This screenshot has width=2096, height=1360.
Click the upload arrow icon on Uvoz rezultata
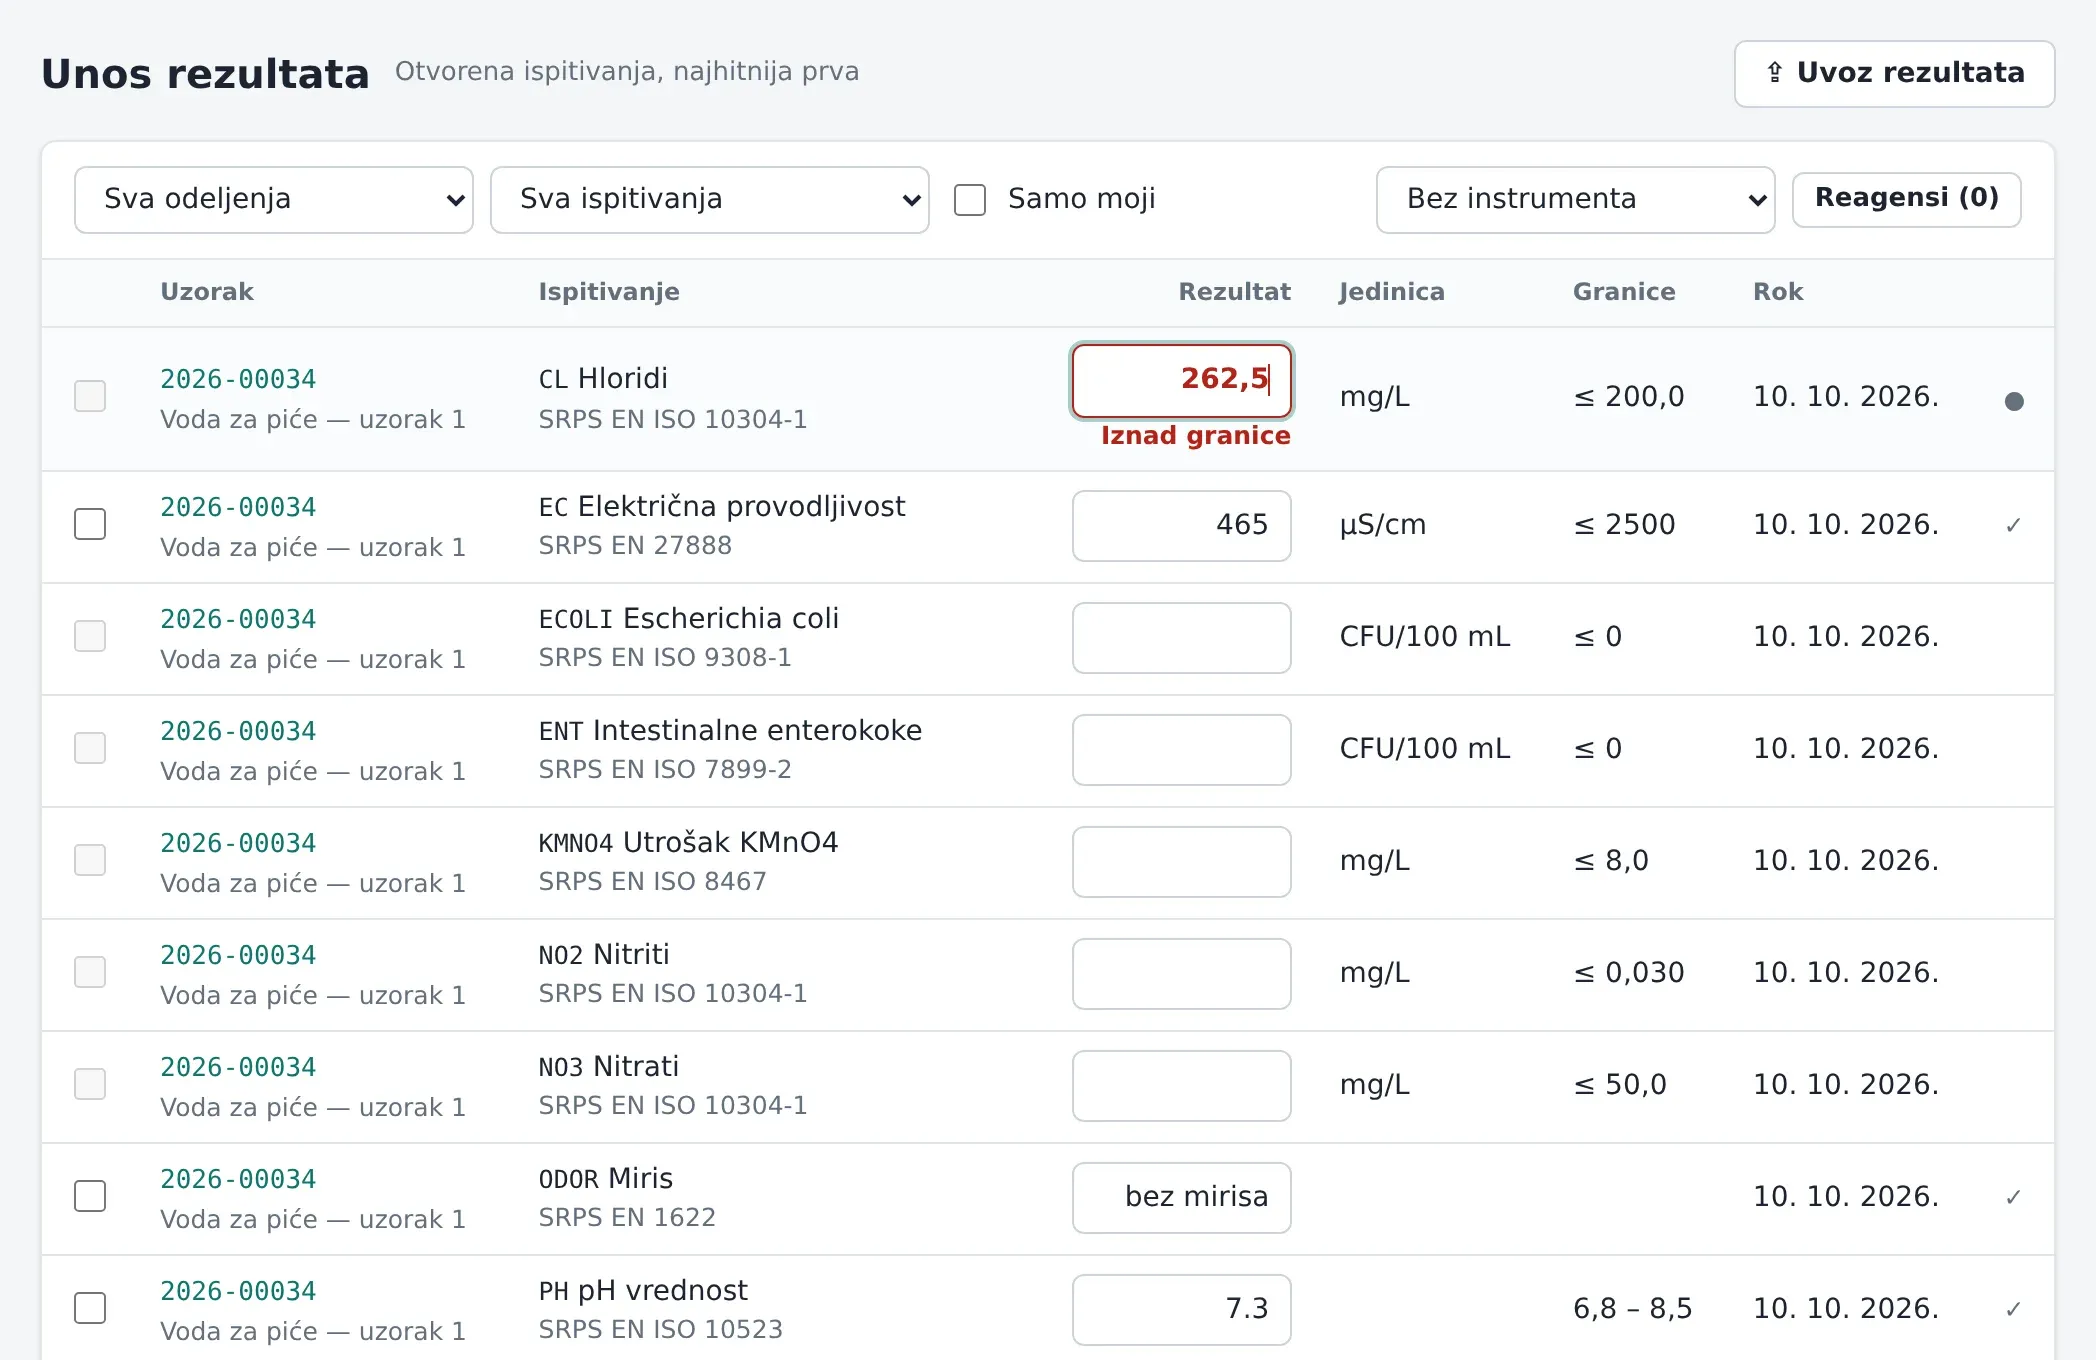1775,73
